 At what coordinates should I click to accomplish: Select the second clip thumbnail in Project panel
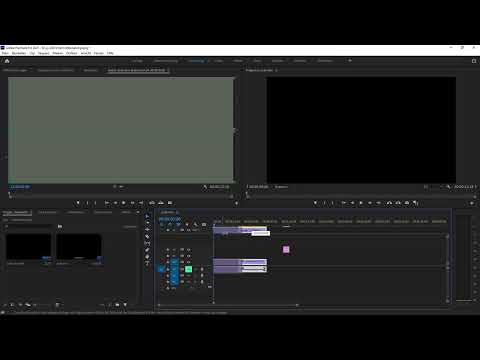click(79, 247)
